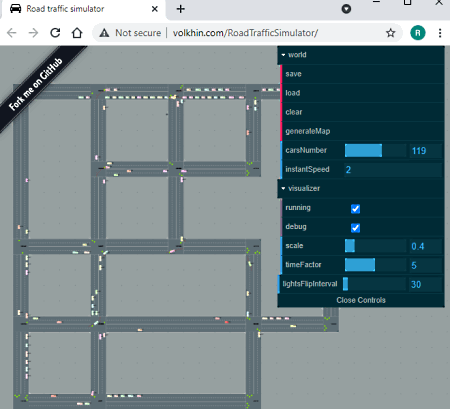The height and width of the screenshot is (409, 450).
Task: Click the instantSpeed value field
Action: tap(393, 170)
